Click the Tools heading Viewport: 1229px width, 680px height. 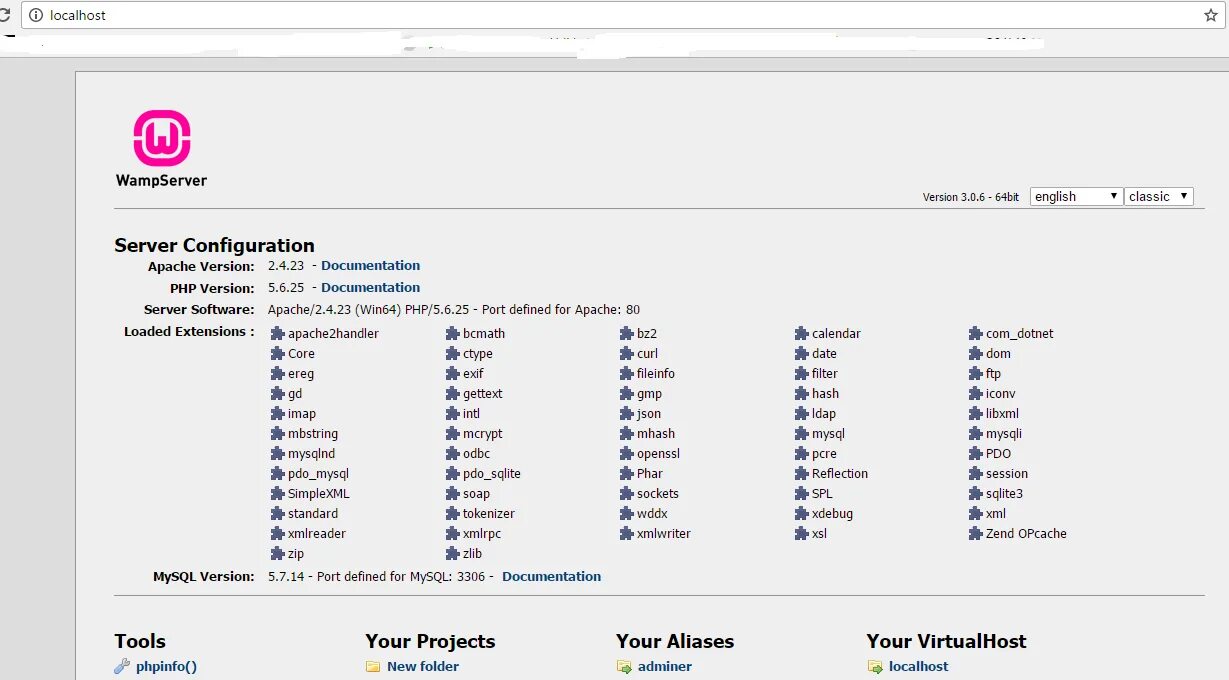tap(140, 641)
